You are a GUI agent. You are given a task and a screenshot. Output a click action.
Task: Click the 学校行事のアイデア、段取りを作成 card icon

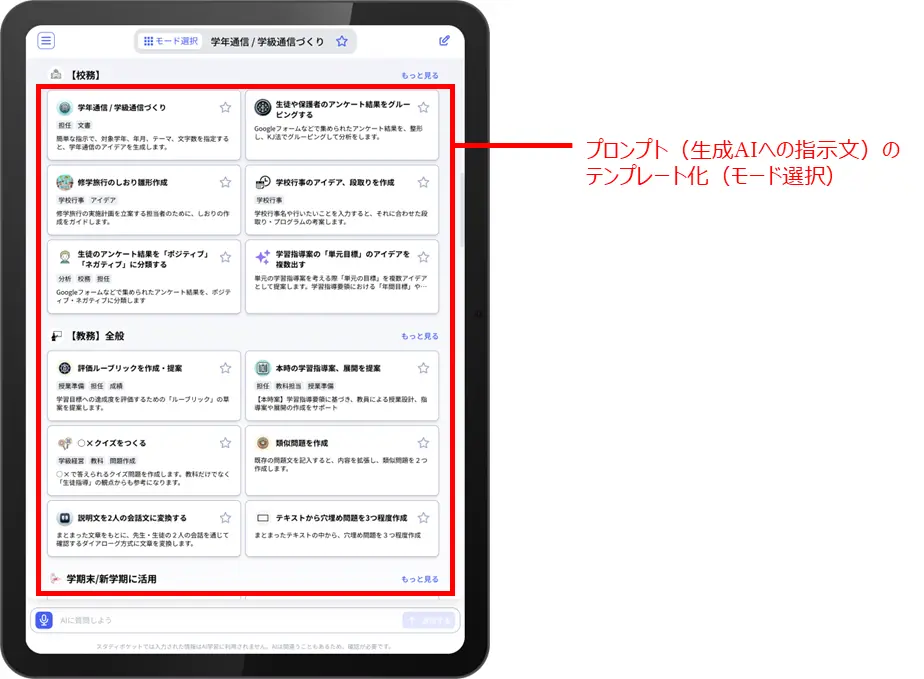click(263, 183)
